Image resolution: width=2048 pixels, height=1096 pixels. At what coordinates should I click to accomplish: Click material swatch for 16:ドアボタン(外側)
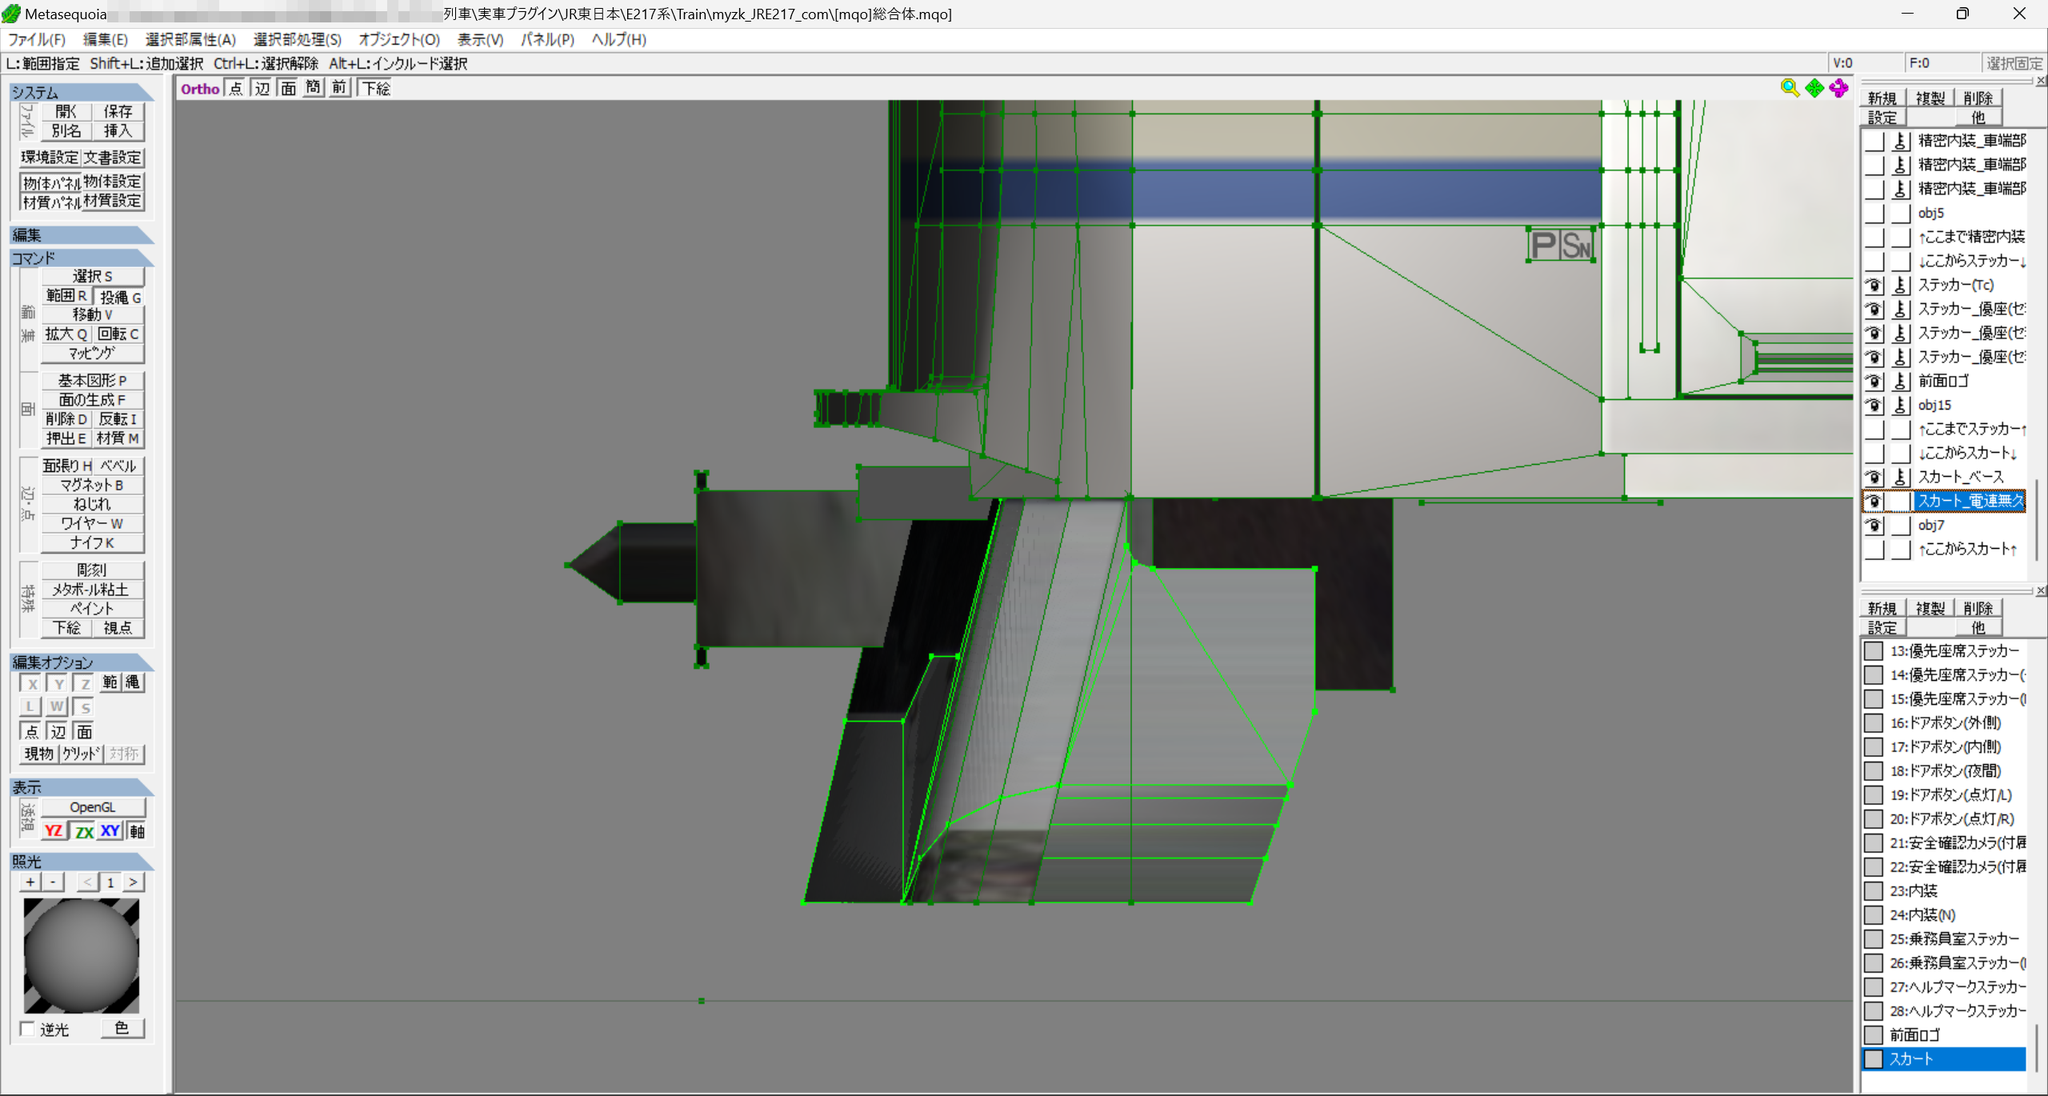tap(1874, 723)
